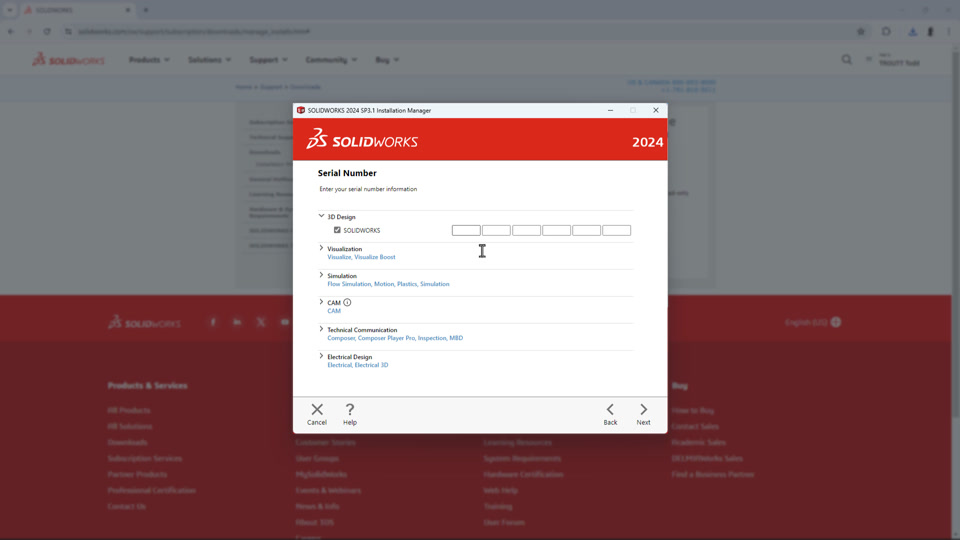960x540 pixels.
Task: Cancel the SOLIDWORKS installation
Action: (317, 414)
